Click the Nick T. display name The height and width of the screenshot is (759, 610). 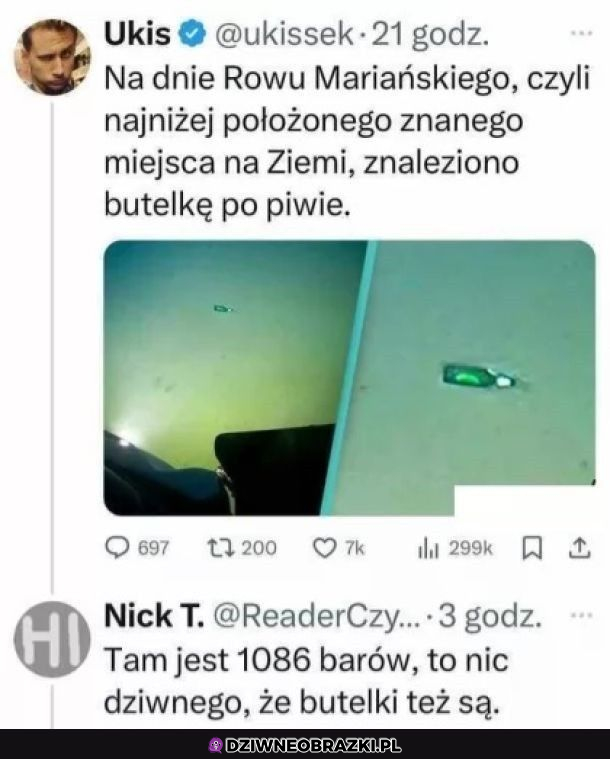154,616
